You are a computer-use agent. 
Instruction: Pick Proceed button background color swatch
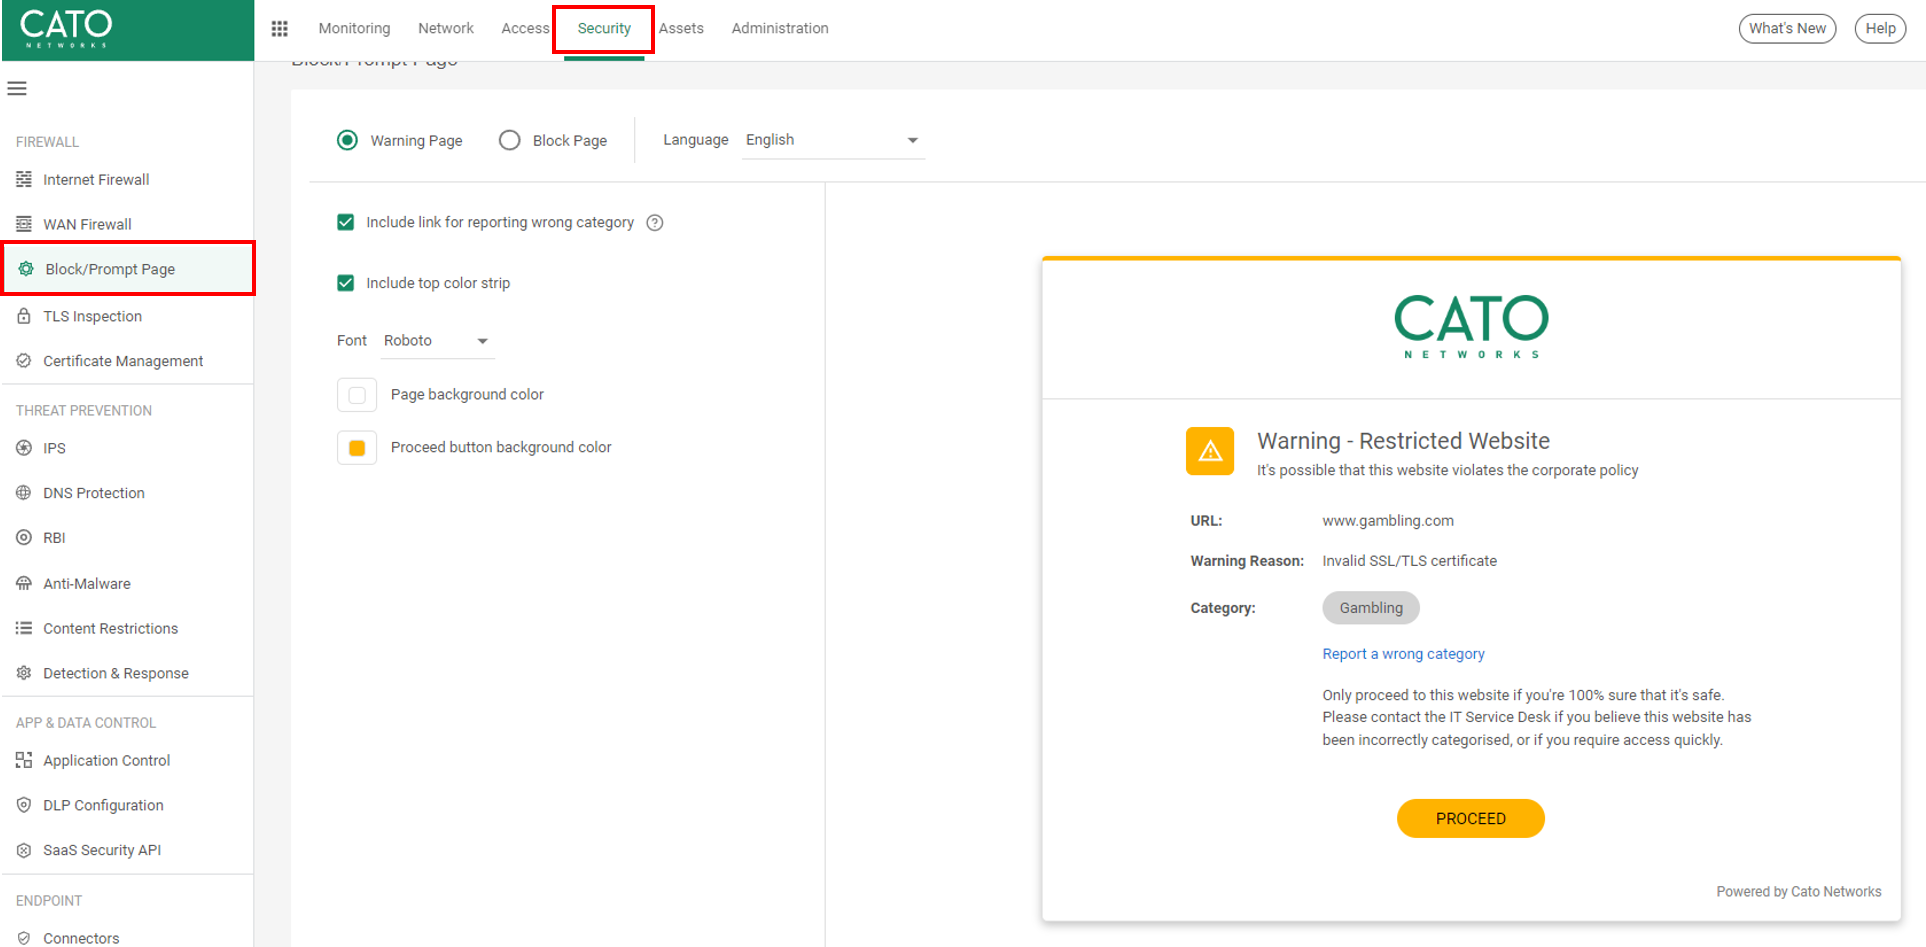(x=357, y=448)
